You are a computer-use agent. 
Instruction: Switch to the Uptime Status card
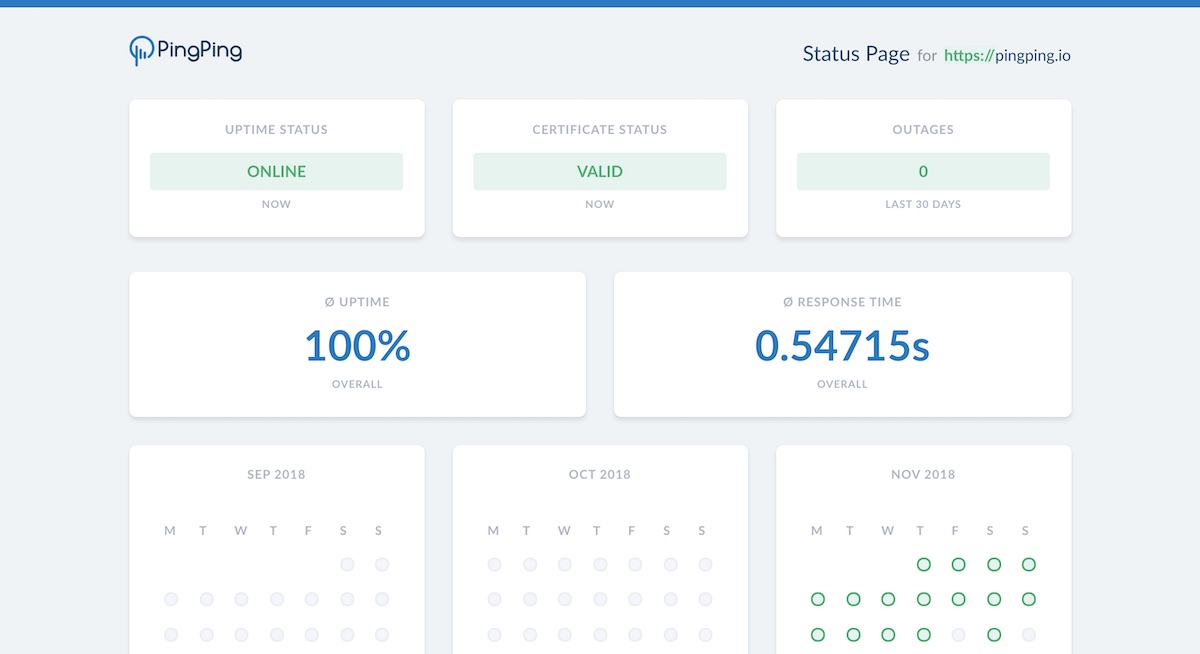pyautogui.click(x=276, y=168)
